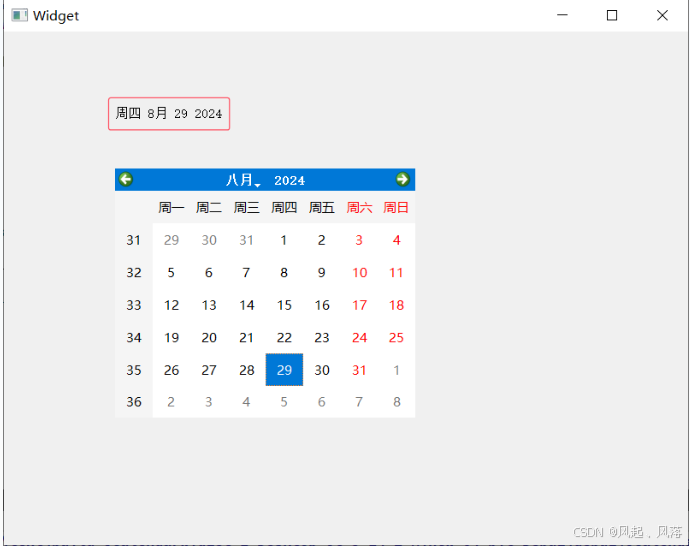This screenshot has height=546, width=690.
Task: Select date 21 in week 34
Action: point(246,337)
